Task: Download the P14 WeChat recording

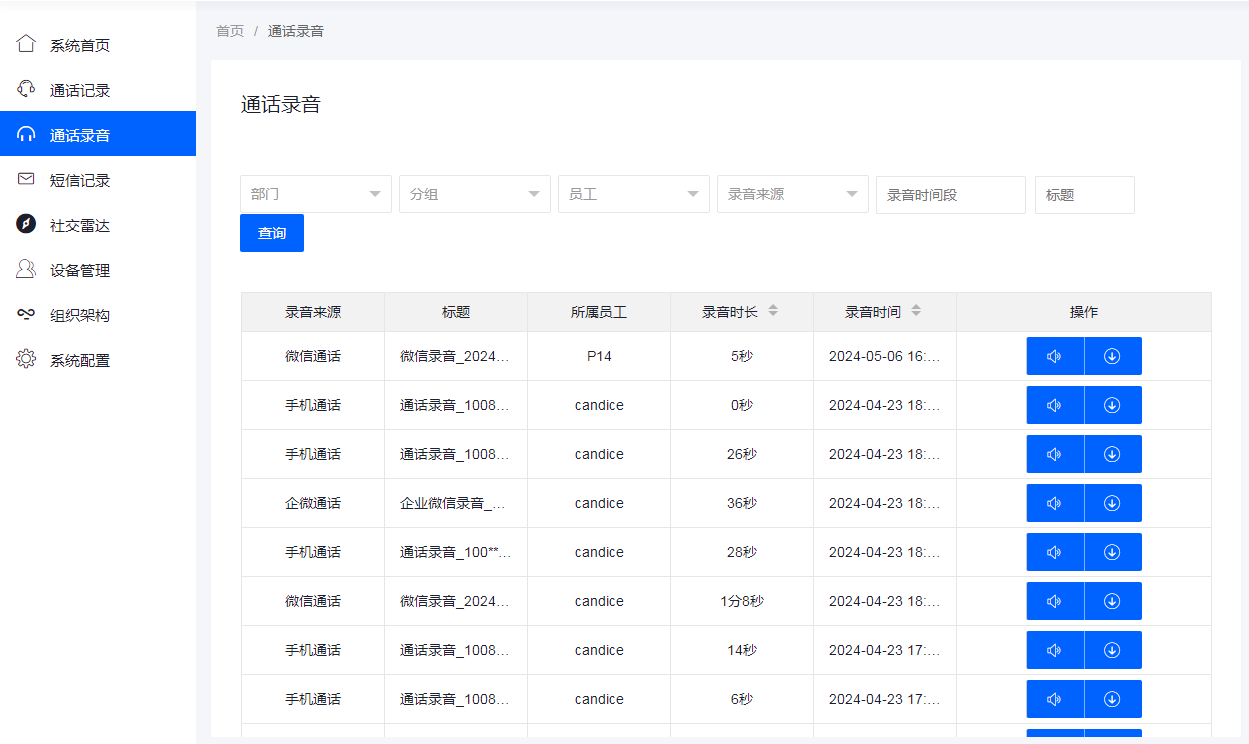Action: pyautogui.click(x=1112, y=356)
